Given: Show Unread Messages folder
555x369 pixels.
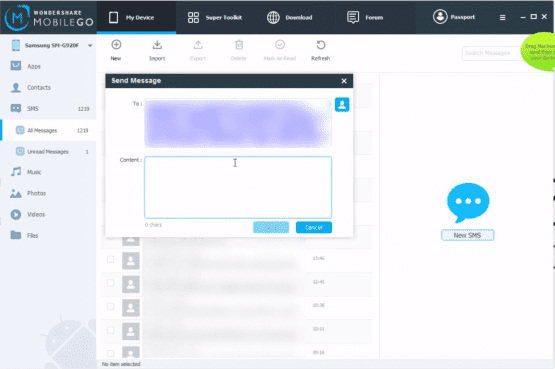Looking at the screenshot, I should click(48, 151).
